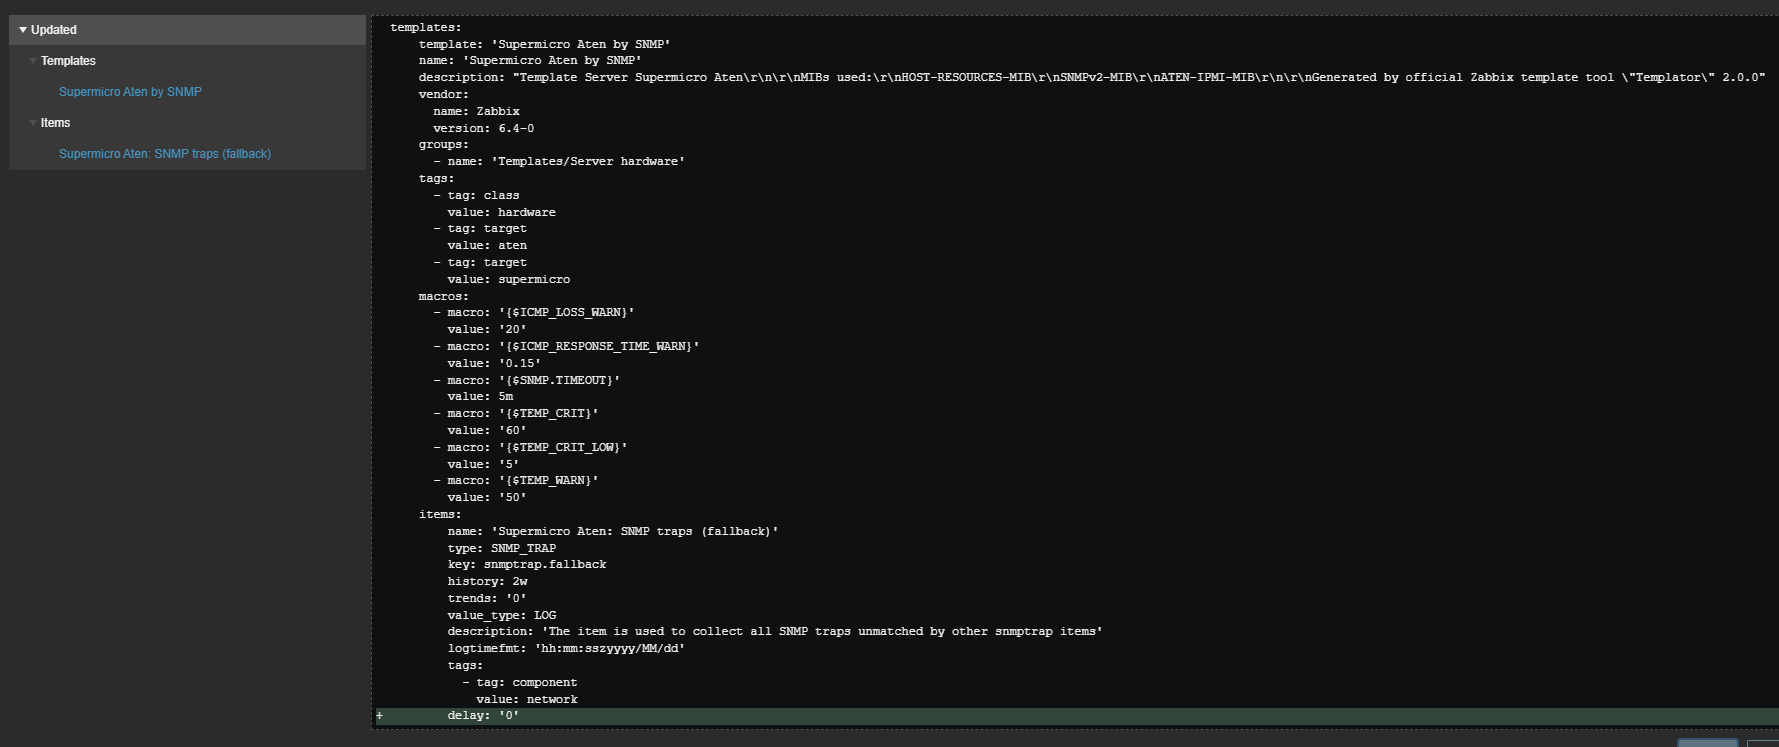Click the line "name: 'Supermicro Aten by SNMP'"
1779x747 pixels.
click(x=530, y=61)
